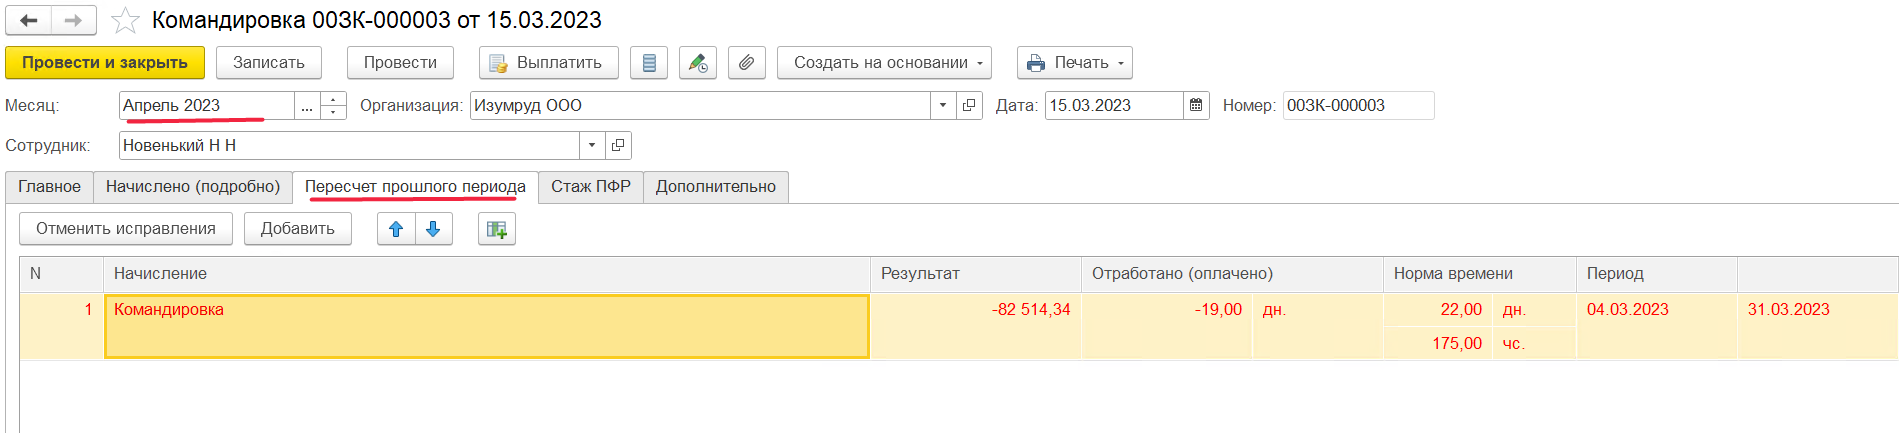
Task: Click employee field 'Новенький Н Н'
Action: tap(349, 145)
